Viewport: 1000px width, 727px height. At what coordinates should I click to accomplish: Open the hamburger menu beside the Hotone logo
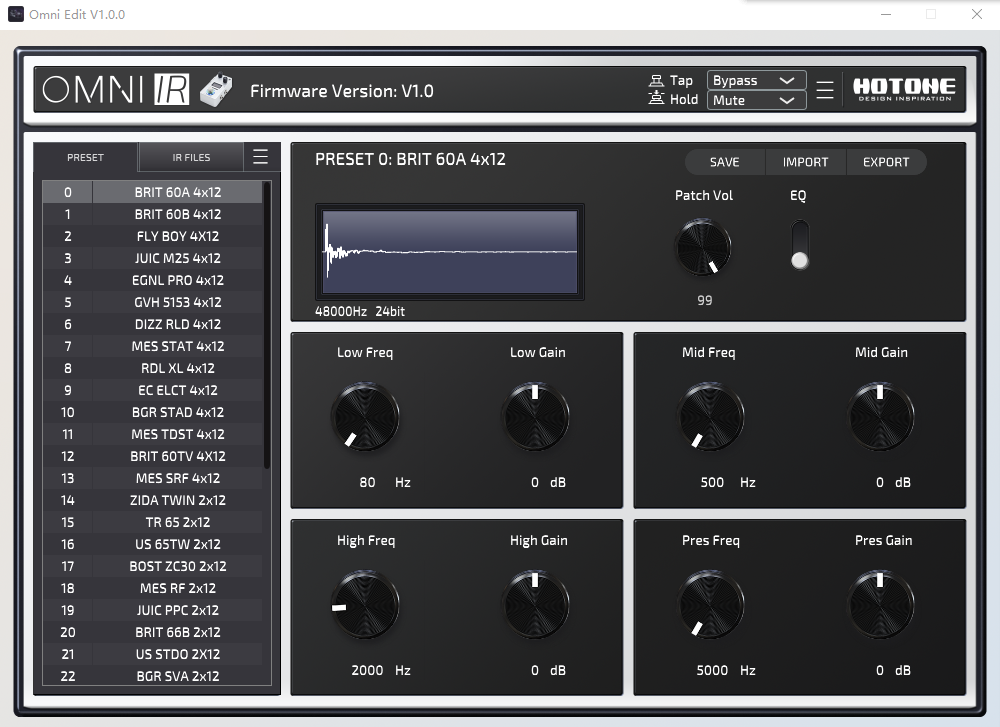tap(825, 90)
